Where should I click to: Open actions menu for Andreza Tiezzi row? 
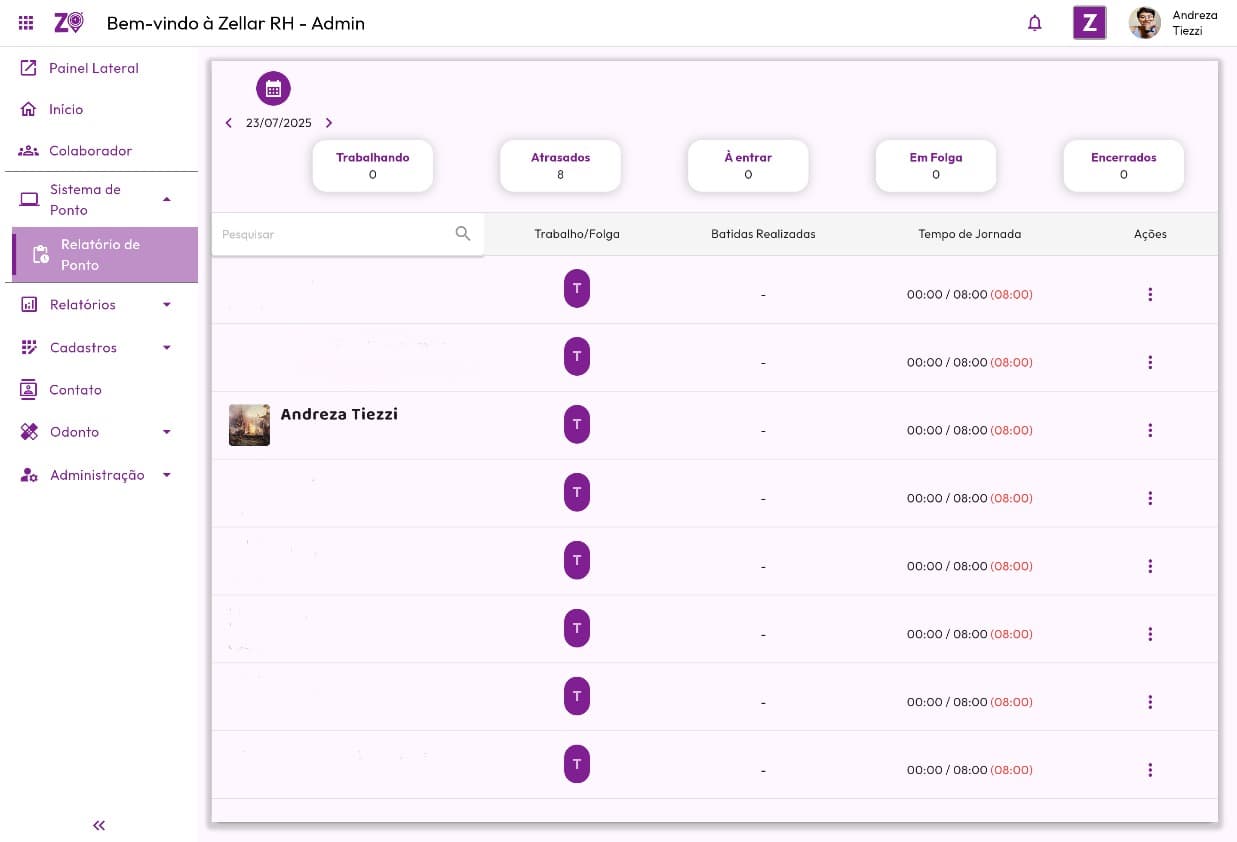1150,430
